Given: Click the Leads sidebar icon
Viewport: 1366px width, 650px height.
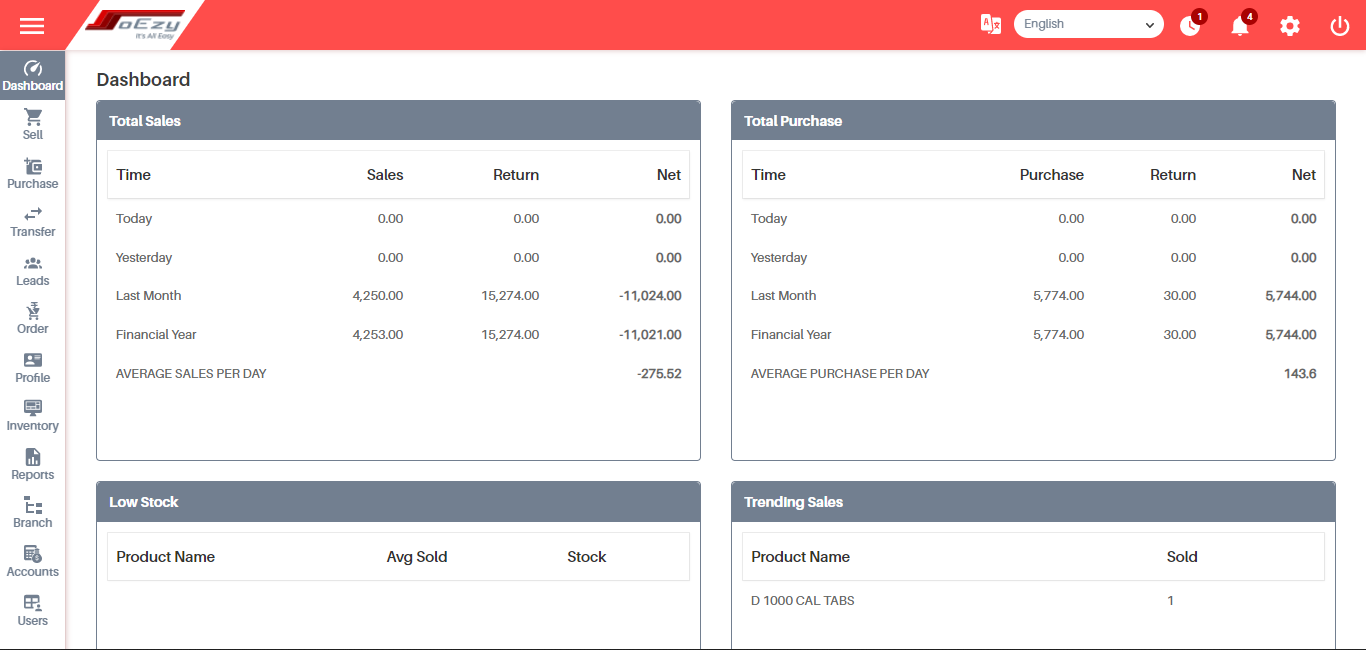Looking at the screenshot, I should click(32, 270).
